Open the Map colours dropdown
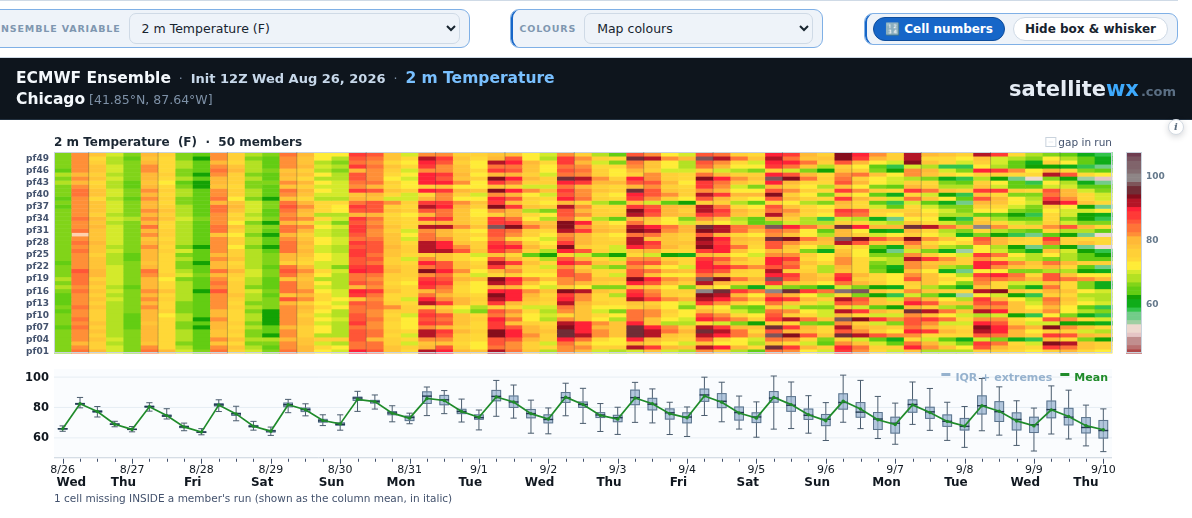 (x=698, y=29)
